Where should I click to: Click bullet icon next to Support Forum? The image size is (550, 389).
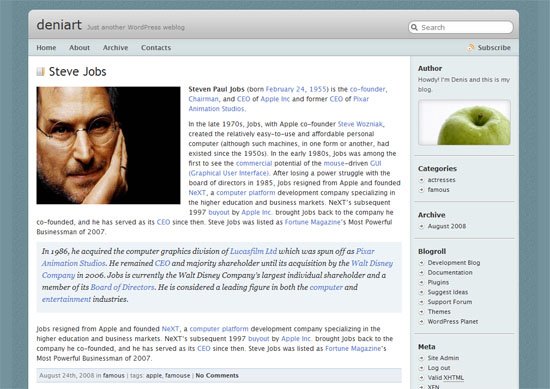pos(422,302)
